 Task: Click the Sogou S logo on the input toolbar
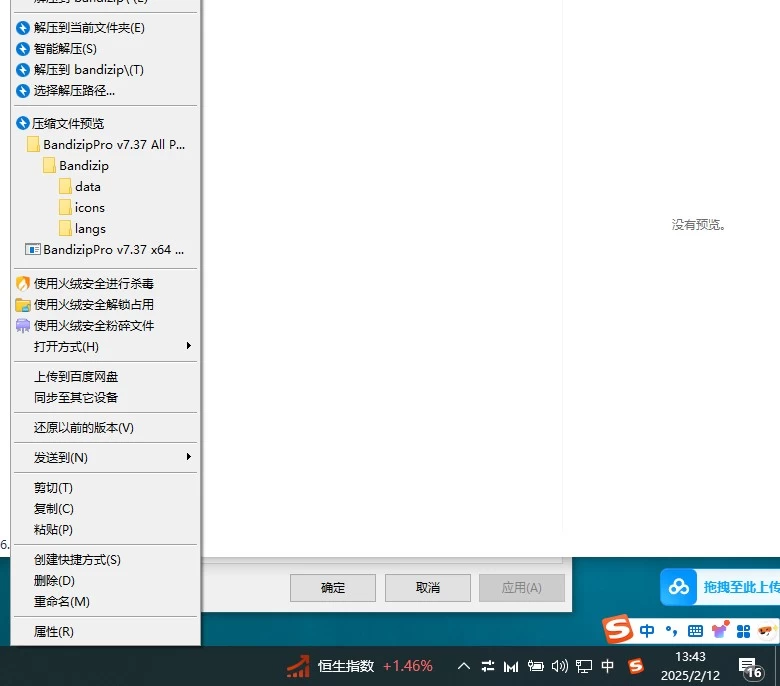(x=617, y=629)
